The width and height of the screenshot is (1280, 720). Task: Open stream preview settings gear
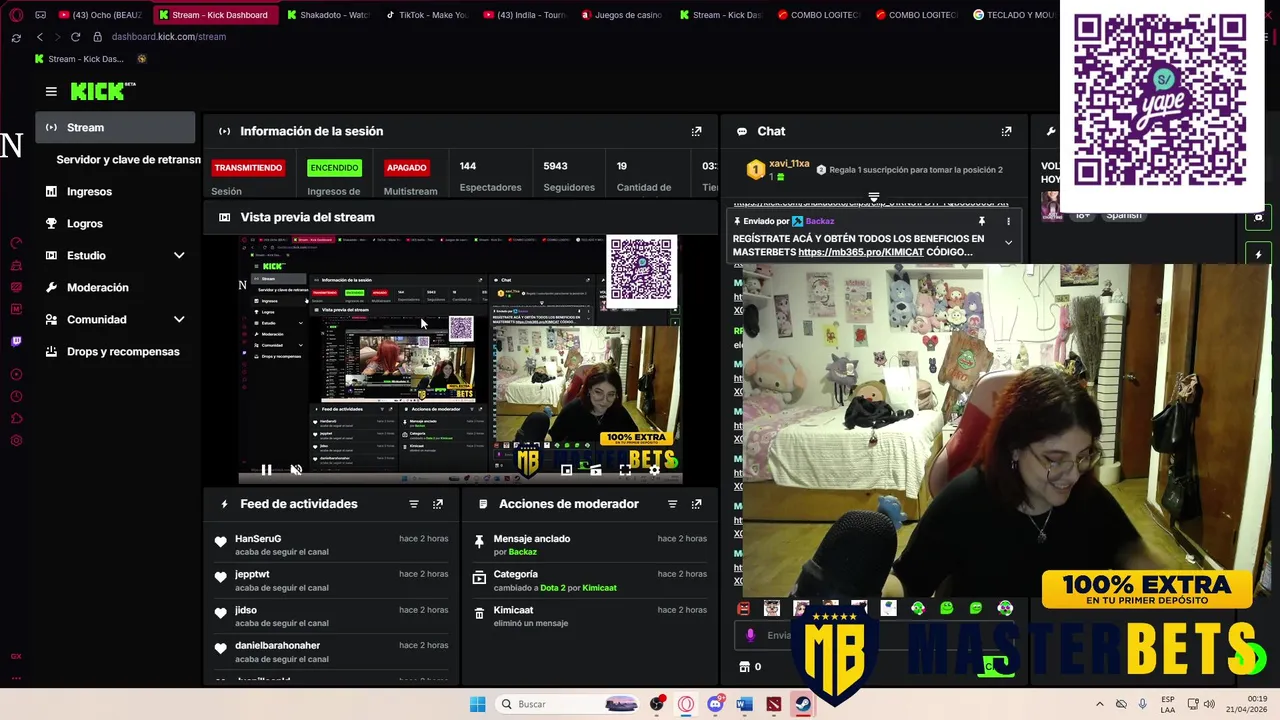point(654,469)
